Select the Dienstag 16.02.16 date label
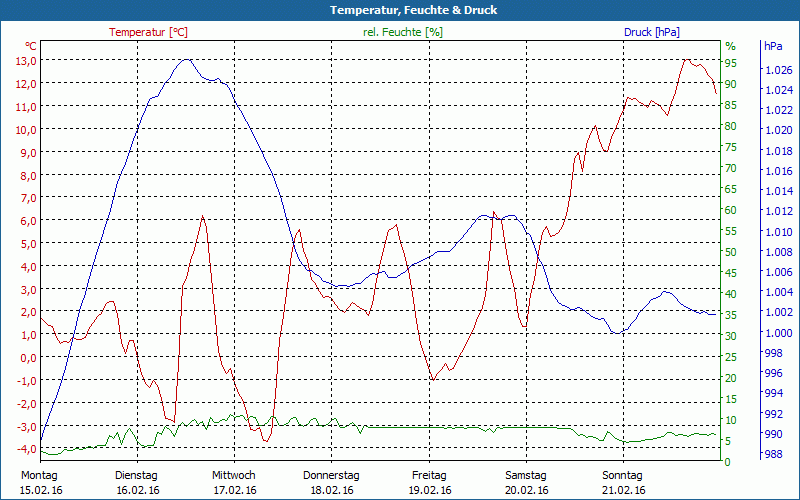 137,482
